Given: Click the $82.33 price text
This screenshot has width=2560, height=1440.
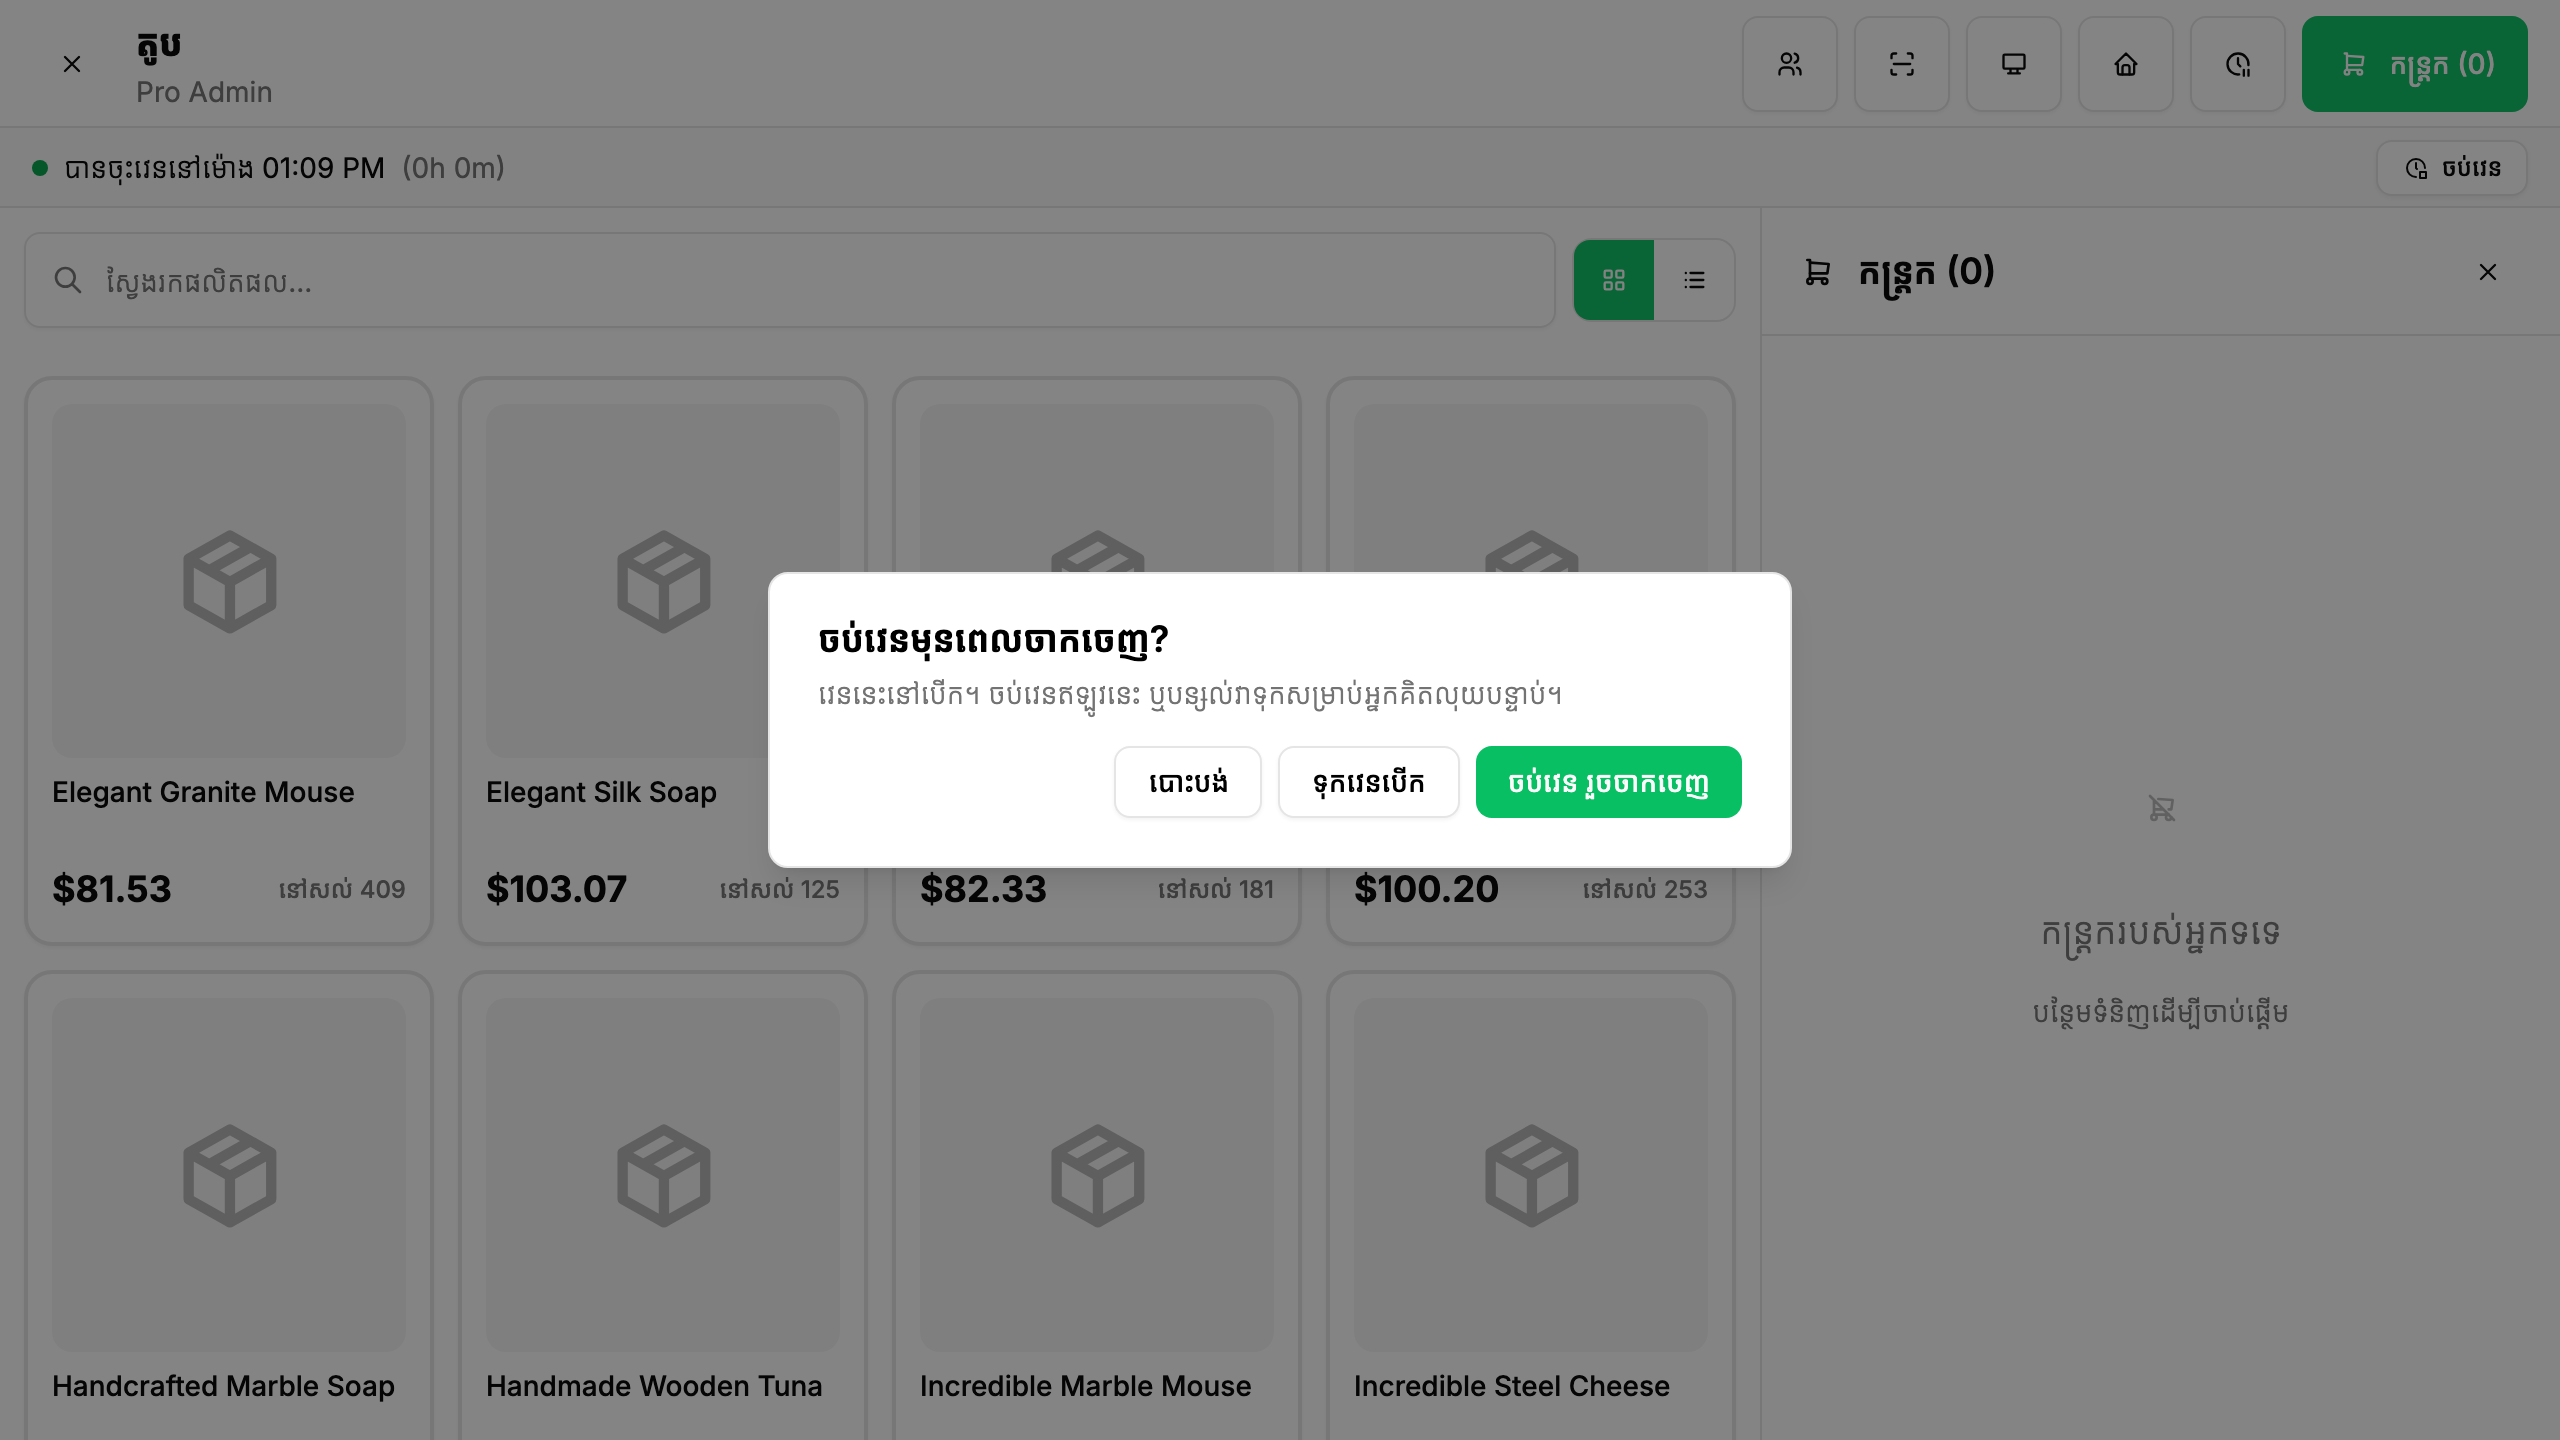Looking at the screenshot, I should 983,889.
